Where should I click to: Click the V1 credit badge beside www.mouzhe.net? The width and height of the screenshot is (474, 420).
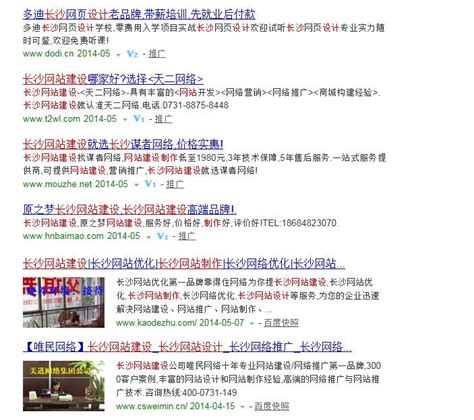pos(150,184)
